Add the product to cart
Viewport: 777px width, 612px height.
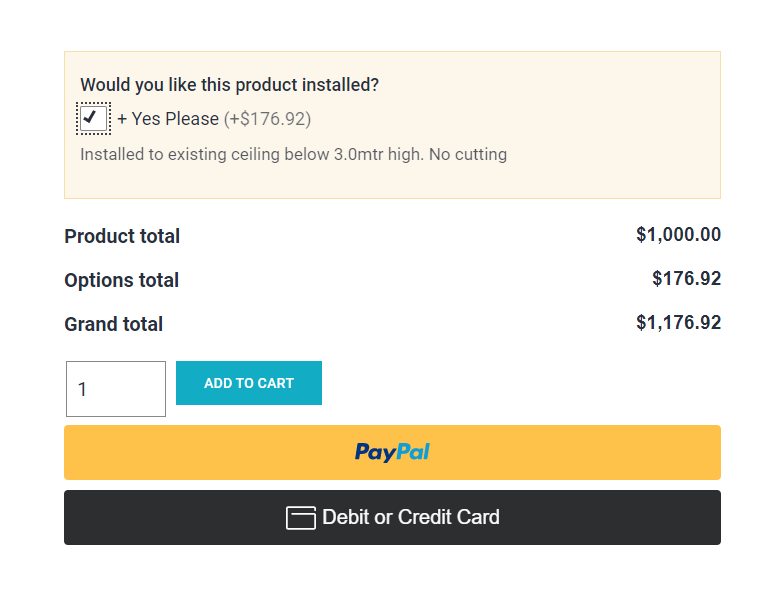pos(249,383)
